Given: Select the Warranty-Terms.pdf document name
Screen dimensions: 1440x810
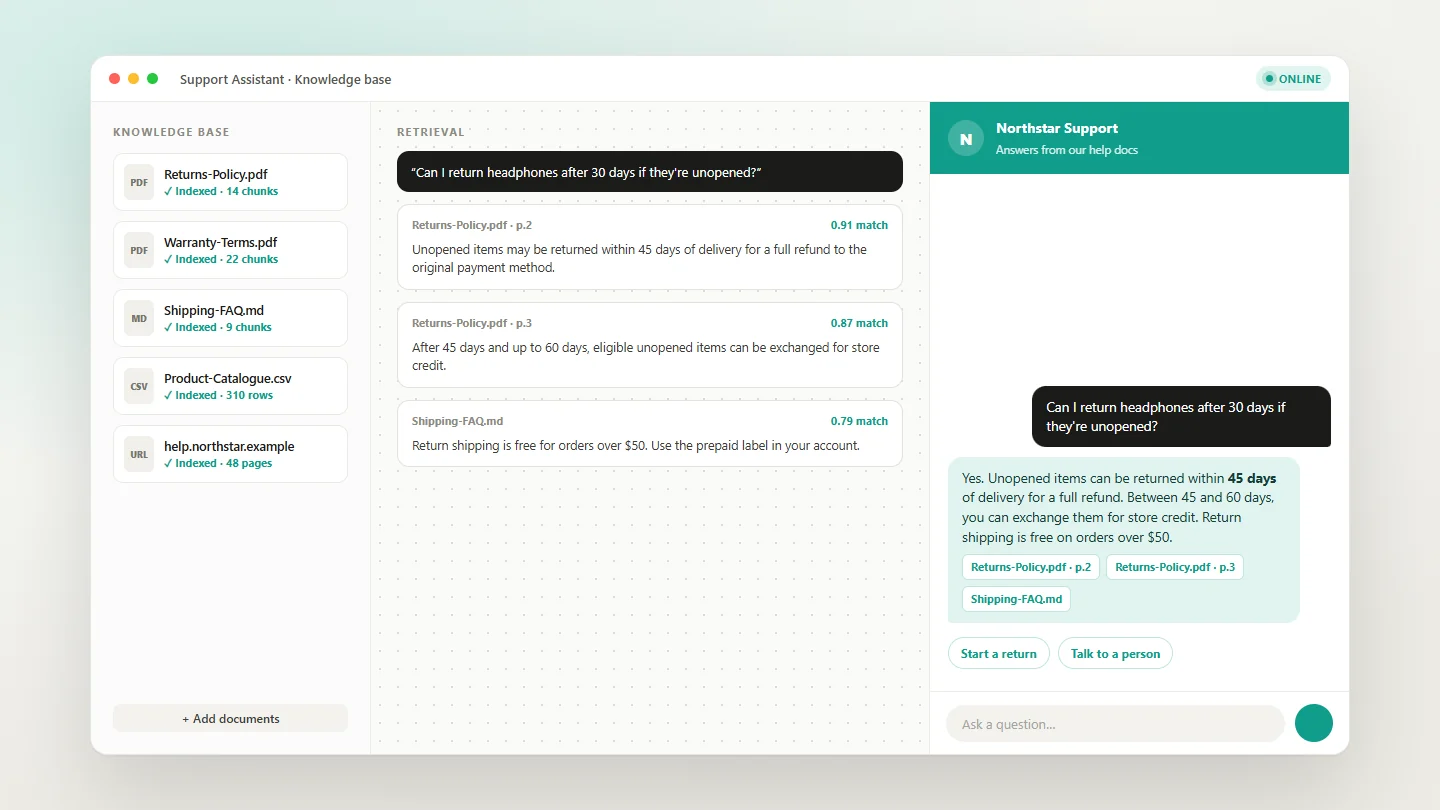Looking at the screenshot, I should coord(221,243).
